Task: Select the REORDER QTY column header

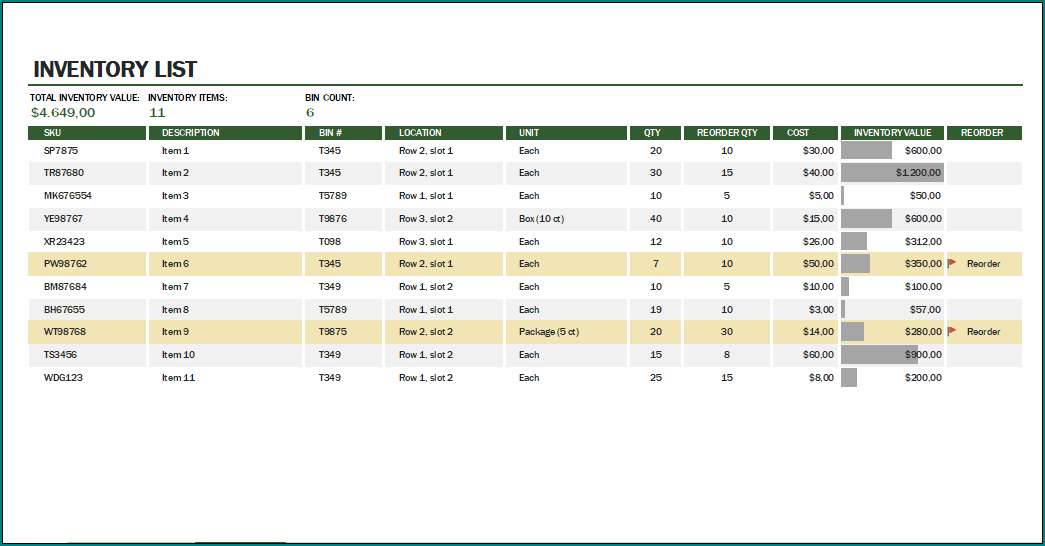Action: (x=727, y=133)
